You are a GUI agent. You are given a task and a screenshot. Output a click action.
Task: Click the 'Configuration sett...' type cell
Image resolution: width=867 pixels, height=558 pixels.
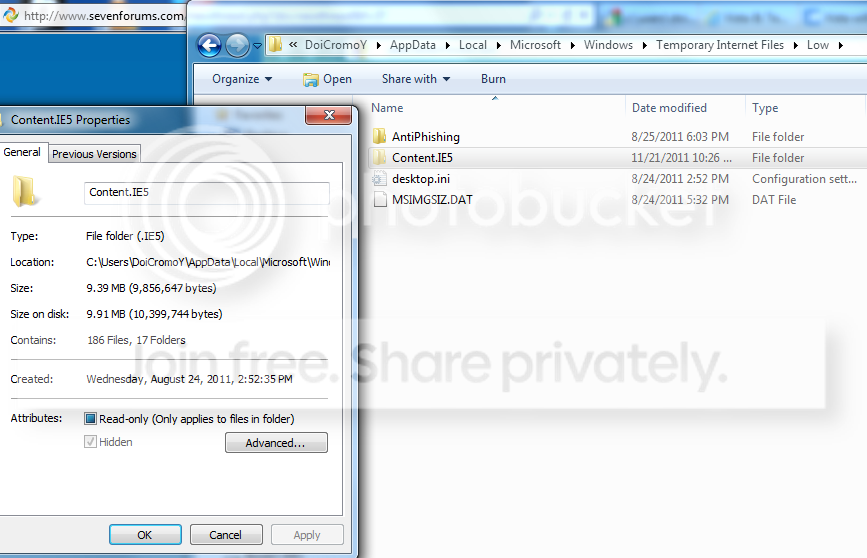804,179
